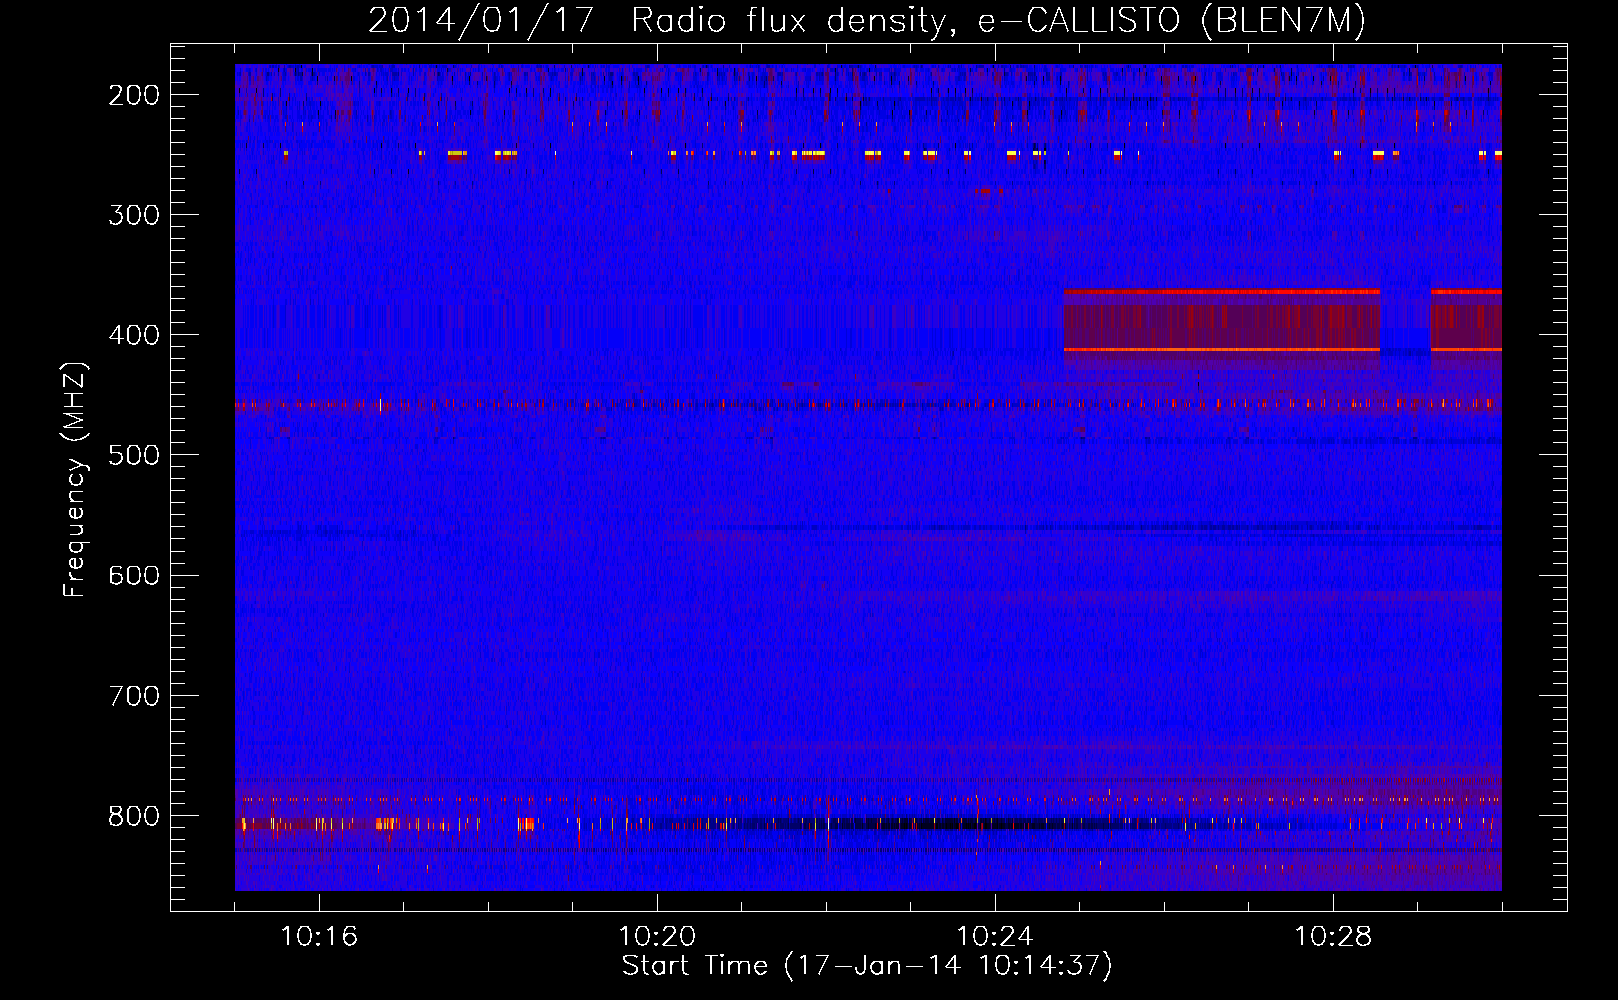Click the 200 frequency tick label
Viewport: 1618px width, 1000px height.
coord(134,95)
